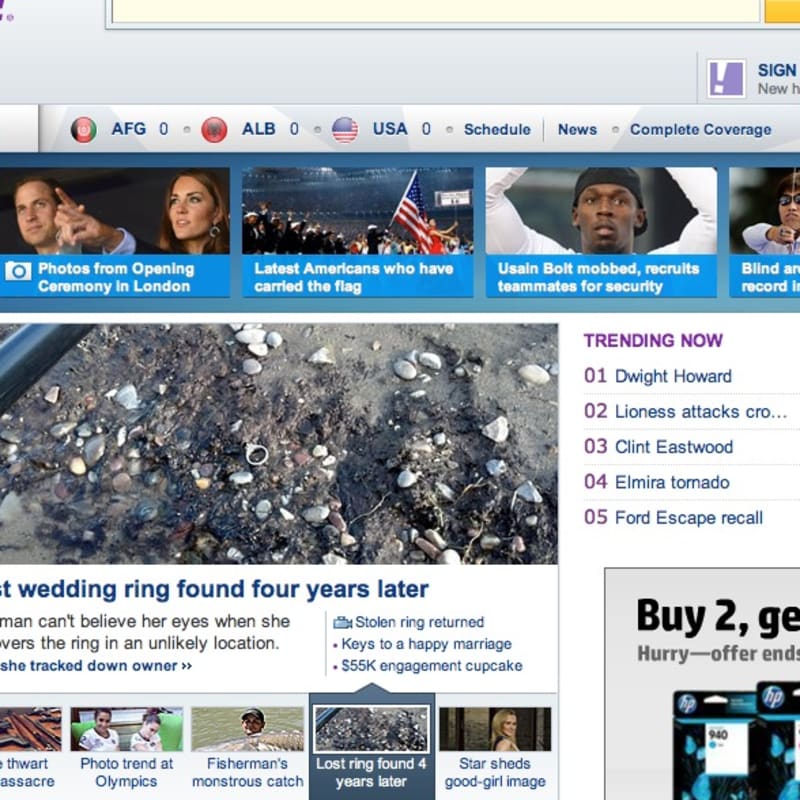Screen dimensions: 800x800
Task: Open the Usain Bolt mobbed story caption
Action: click(598, 277)
